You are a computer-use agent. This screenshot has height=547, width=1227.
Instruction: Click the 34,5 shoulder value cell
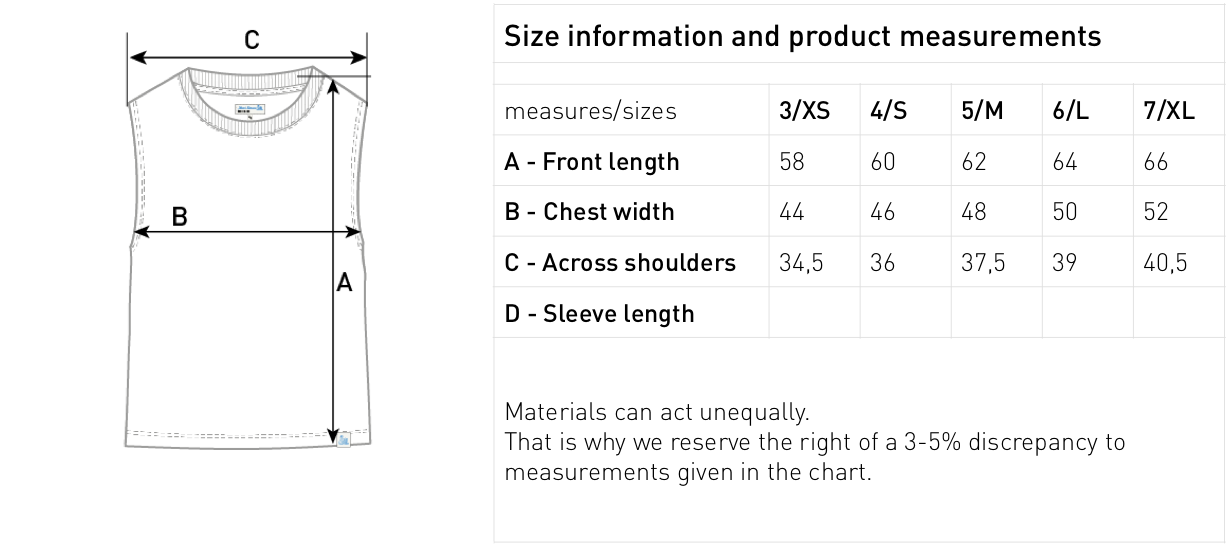pos(801,263)
